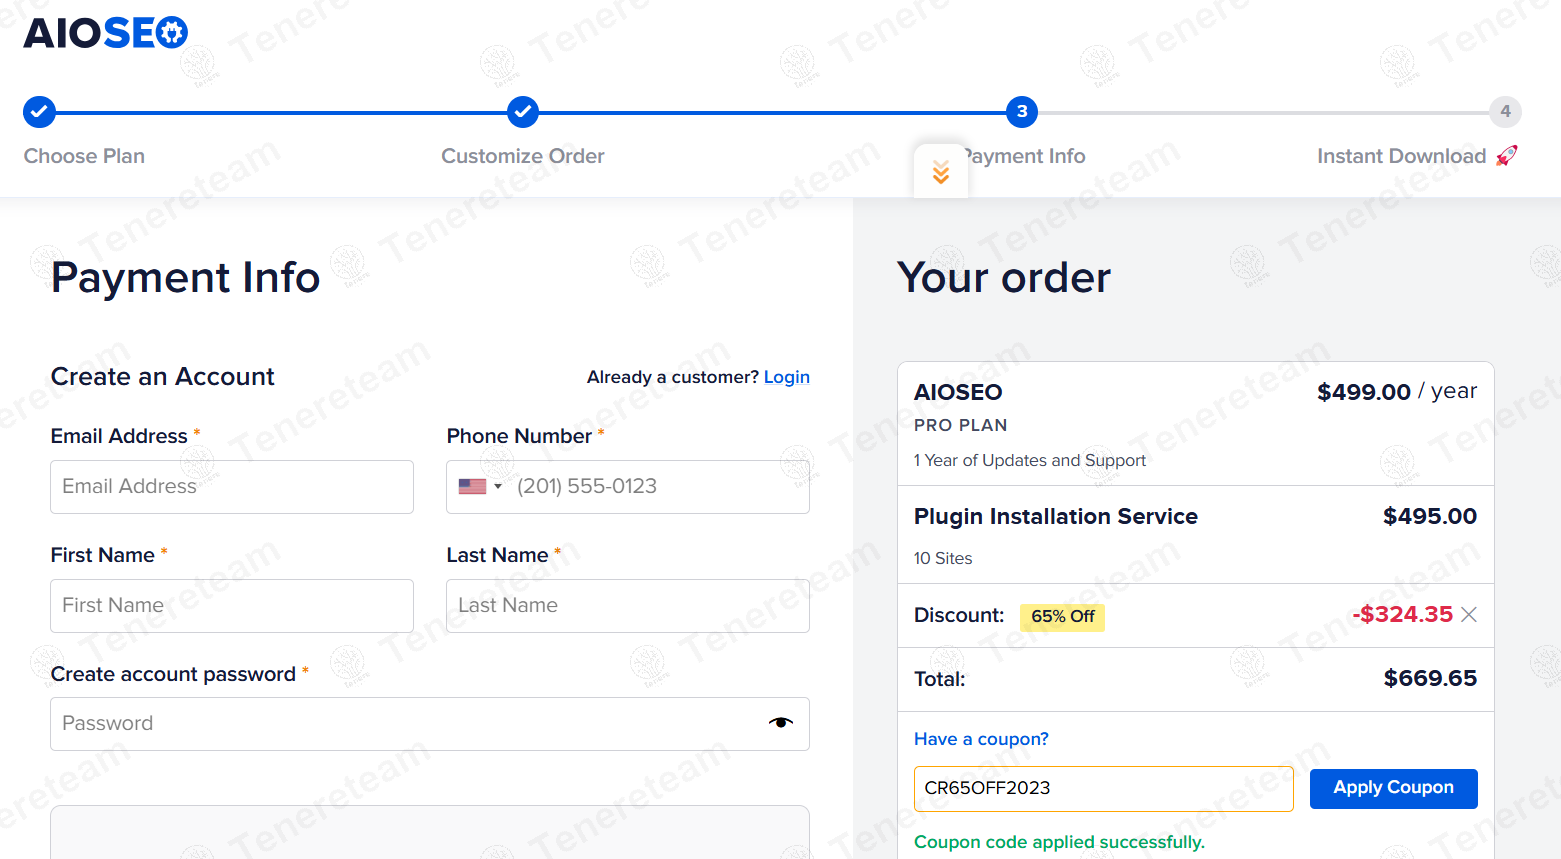
Task: Click the AIOSEO logo
Action: (105, 33)
